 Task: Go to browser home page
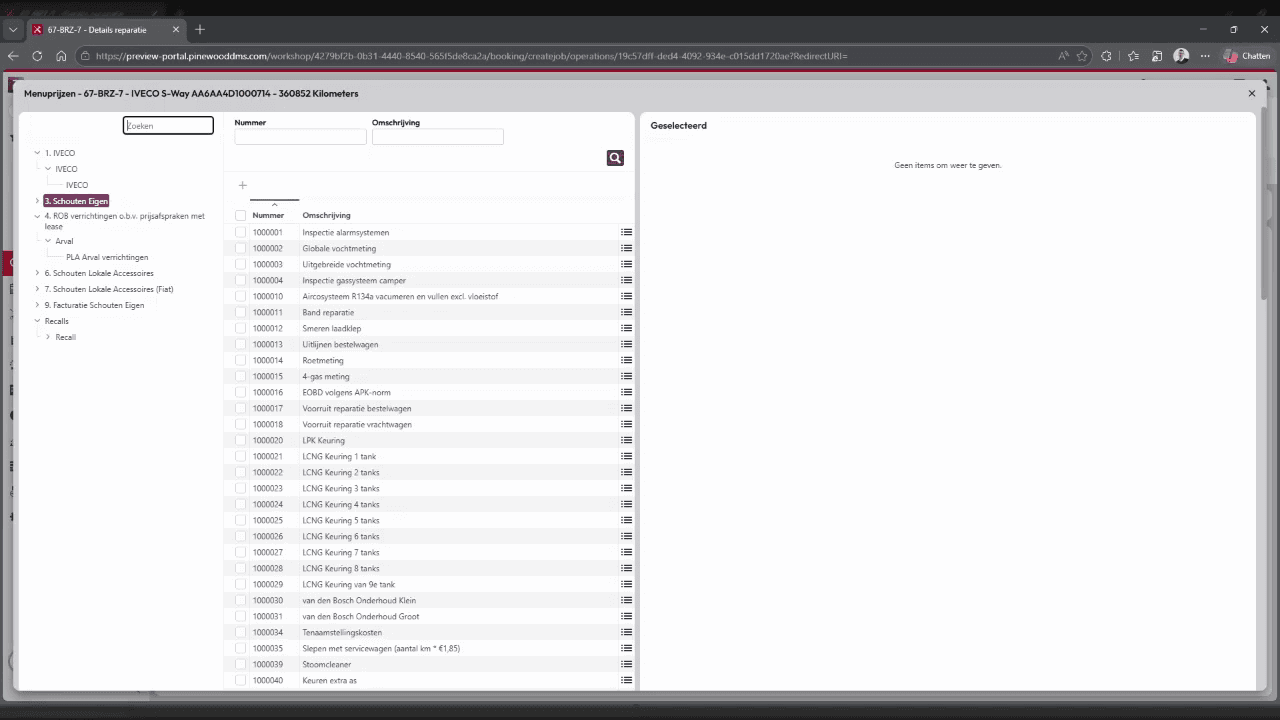click(x=61, y=56)
